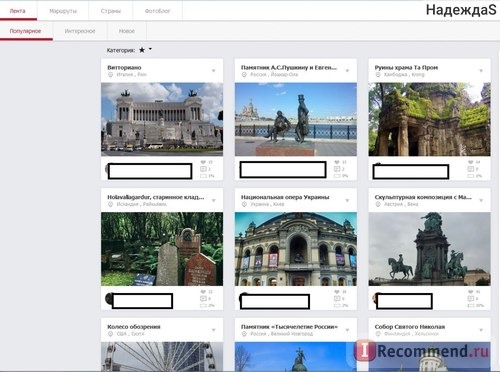Open comments icon on Национальная опера Украины

(337, 299)
